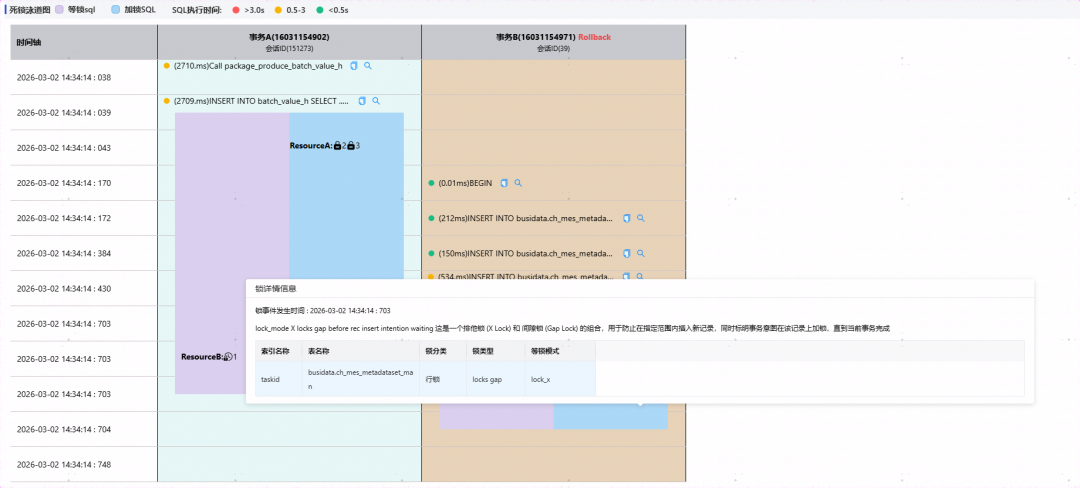Screen dimensions: 1080x488
Task: Click the 锁详情信息 popup title
Action: click(276, 288)
